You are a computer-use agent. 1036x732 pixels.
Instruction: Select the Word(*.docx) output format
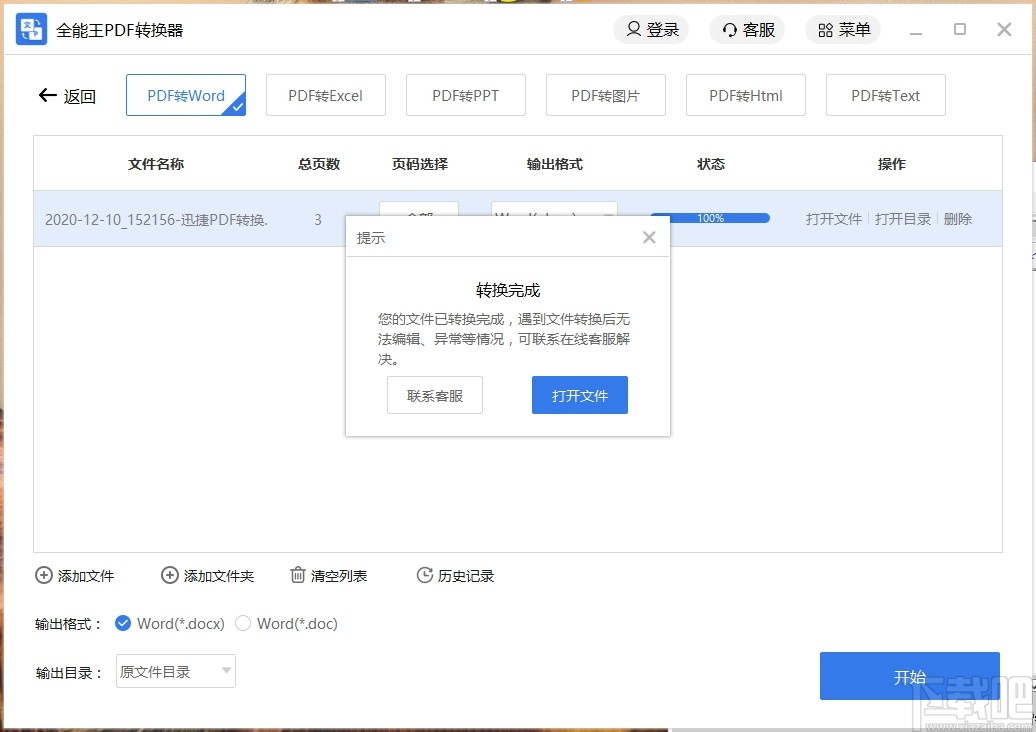(x=123, y=623)
